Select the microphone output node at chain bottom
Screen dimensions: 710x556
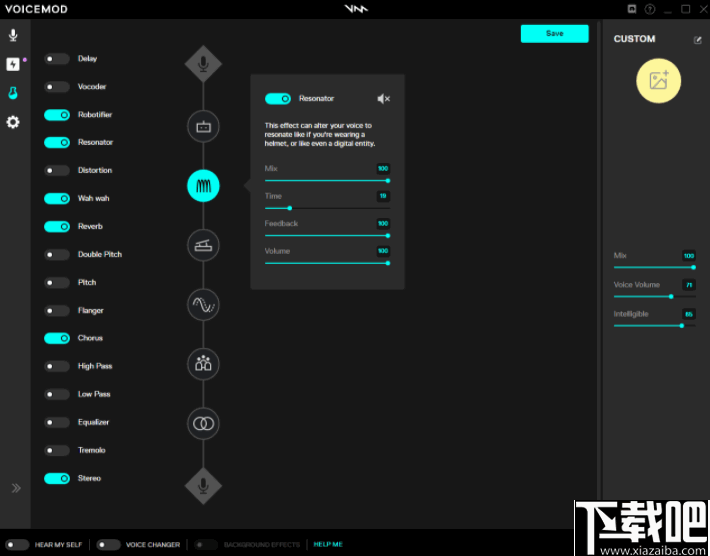coord(203,486)
